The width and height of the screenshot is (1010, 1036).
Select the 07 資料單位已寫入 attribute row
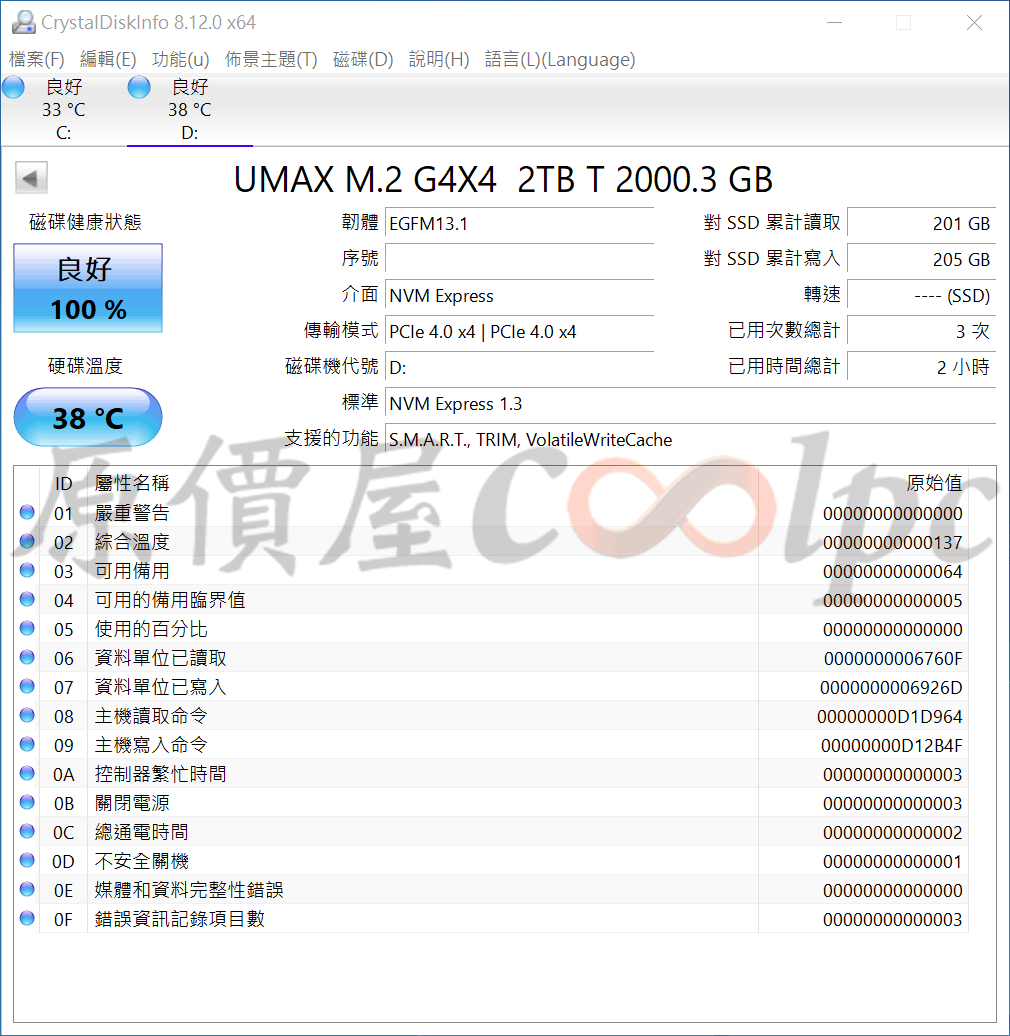pyautogui.click(x=491, y=687)
